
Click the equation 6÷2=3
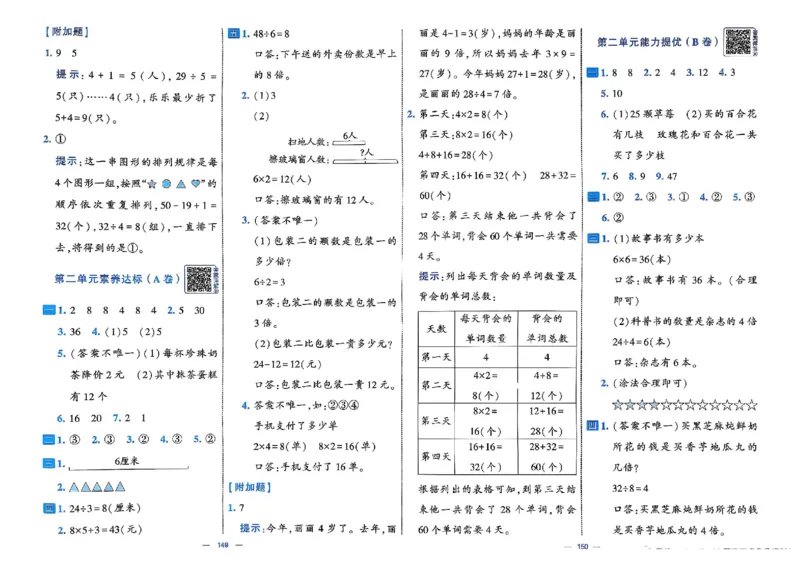coord(269,282)
